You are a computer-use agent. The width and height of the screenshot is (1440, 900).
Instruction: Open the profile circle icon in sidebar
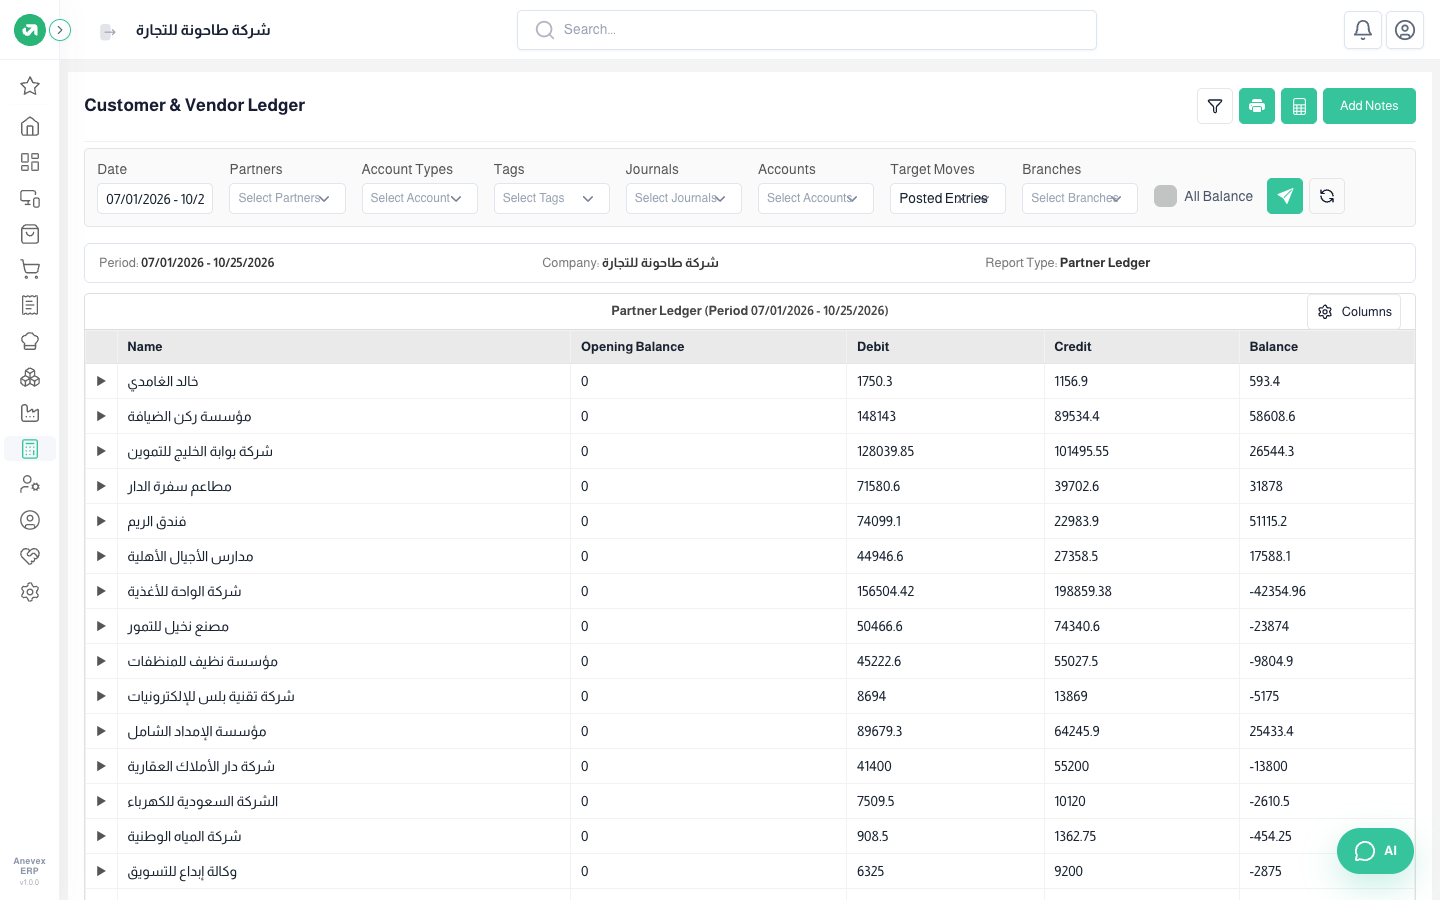click(30, 520)
